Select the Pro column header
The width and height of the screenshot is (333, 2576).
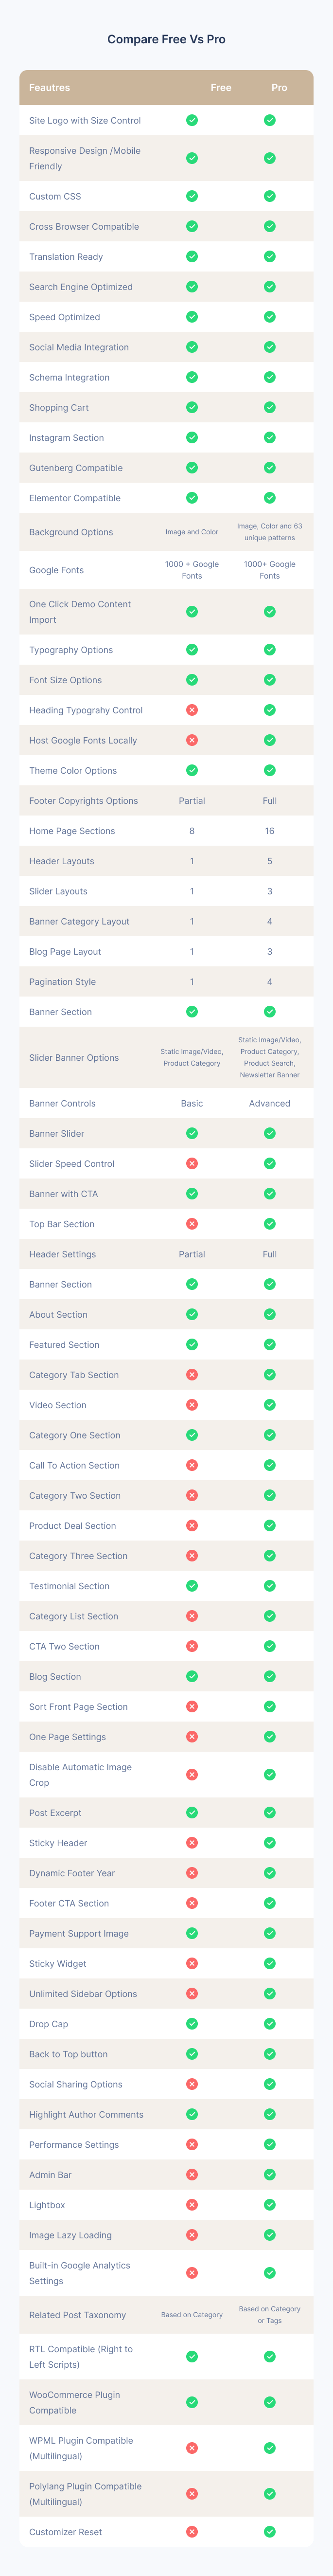[279, 88]
